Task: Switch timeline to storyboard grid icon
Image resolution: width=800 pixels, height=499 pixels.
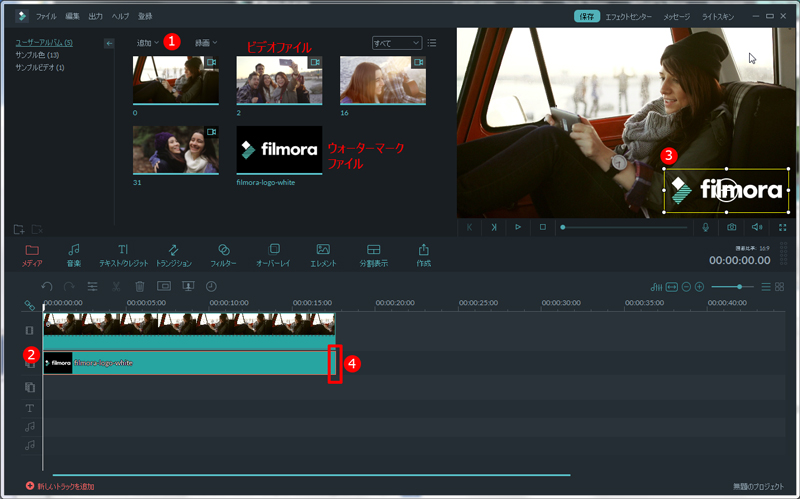Action: click(x=780, y=287)
